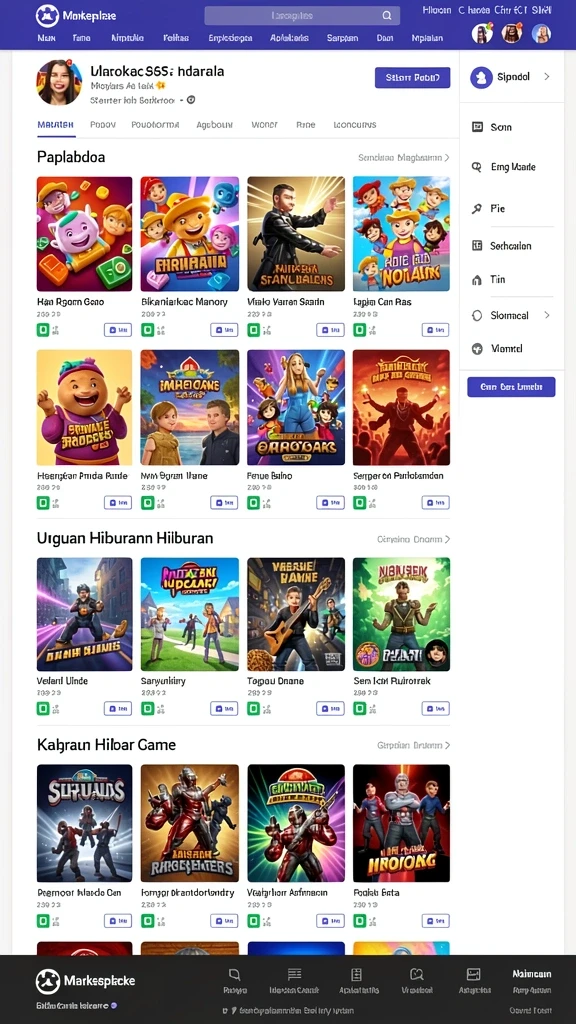The height and width of the screenshot is (1024, 576).
Task: Switch to the Poudtorma tab
Action: pos(155,124)
